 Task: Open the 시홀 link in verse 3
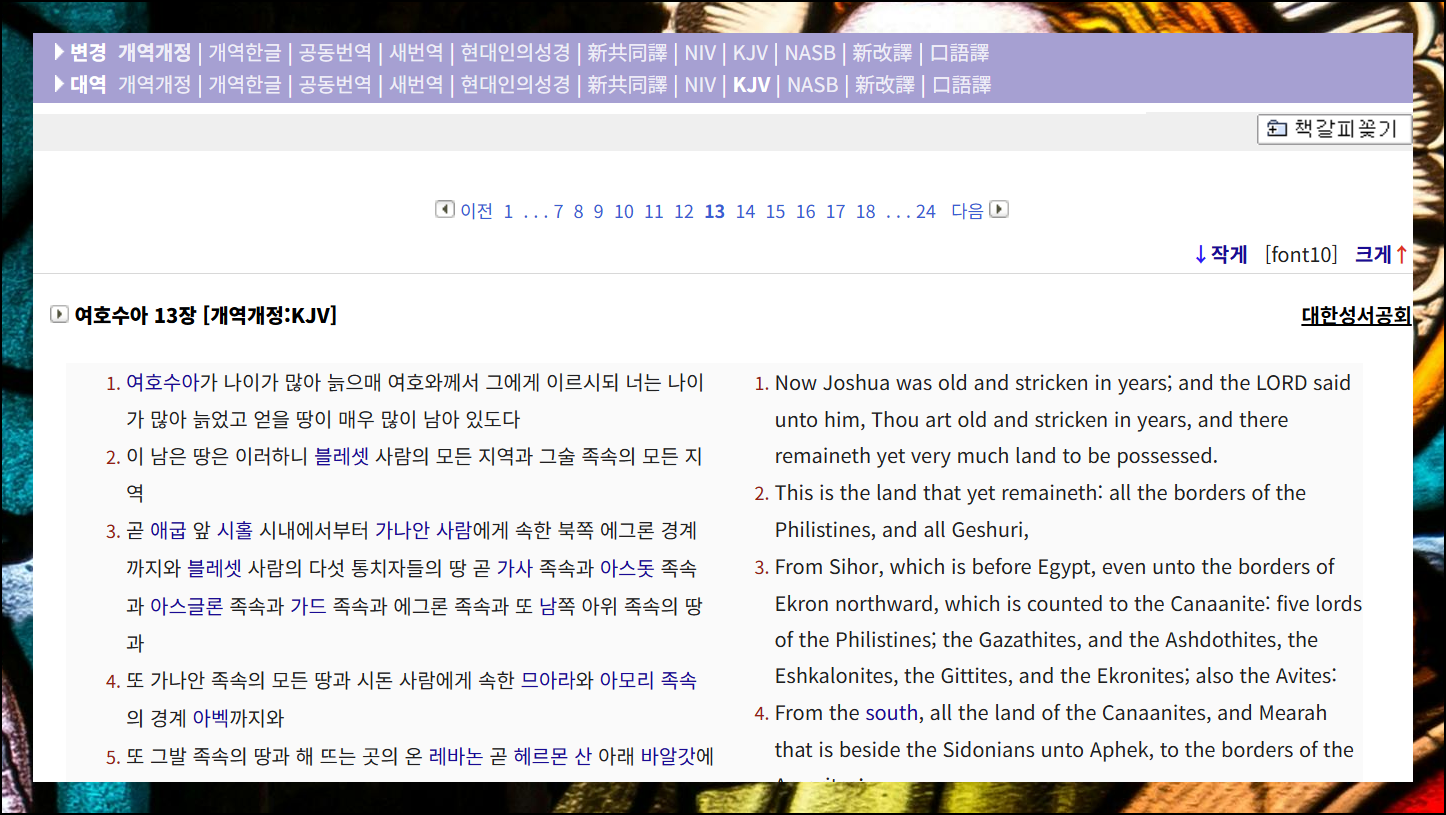235,531
